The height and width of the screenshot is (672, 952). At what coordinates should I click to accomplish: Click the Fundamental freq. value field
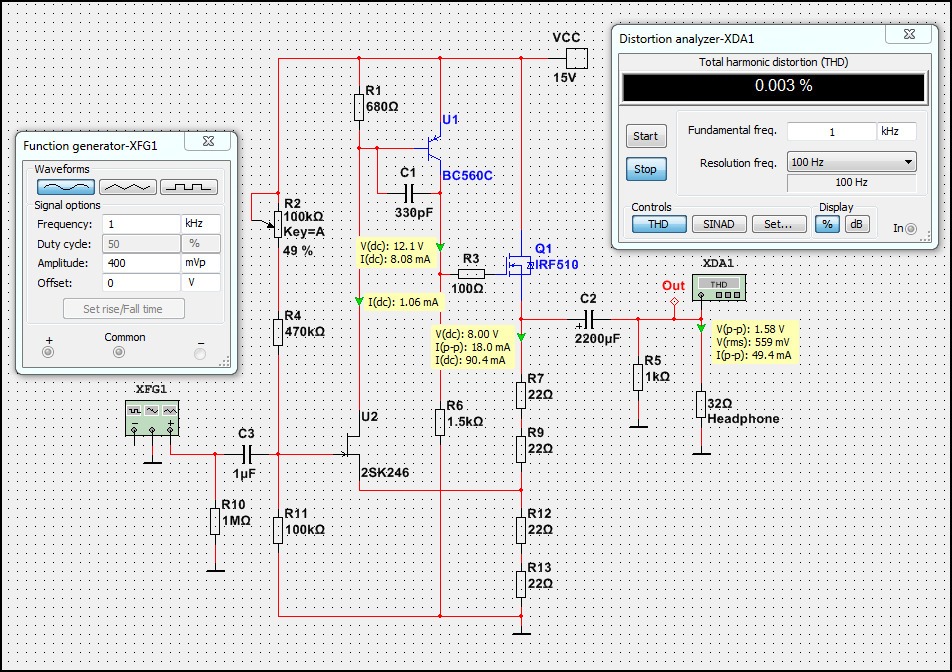click(832, 131)
